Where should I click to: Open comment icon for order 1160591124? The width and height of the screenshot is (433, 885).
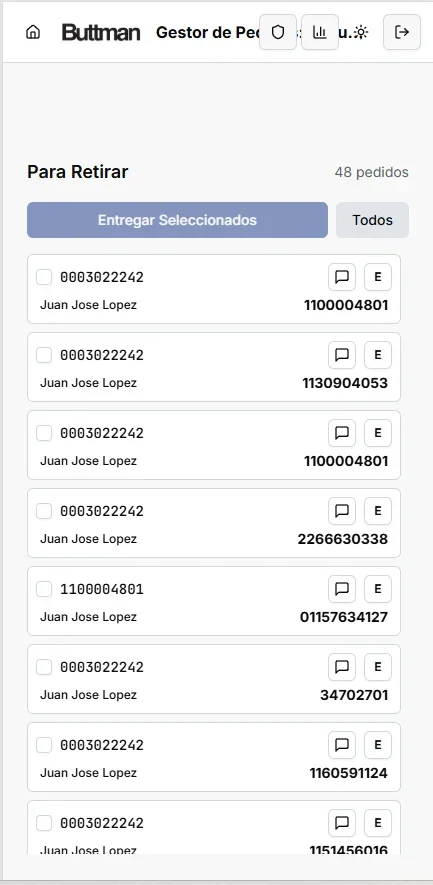point(342,744)
